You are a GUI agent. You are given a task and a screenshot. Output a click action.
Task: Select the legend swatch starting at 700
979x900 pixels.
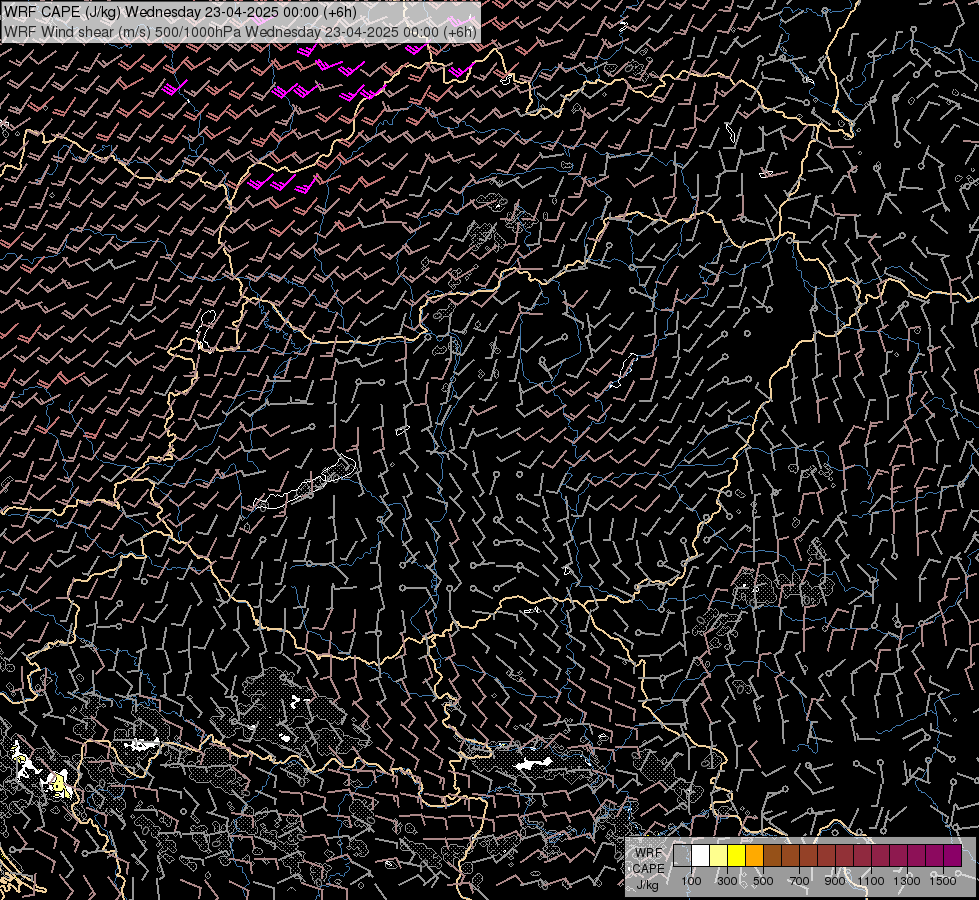(809, 855)
